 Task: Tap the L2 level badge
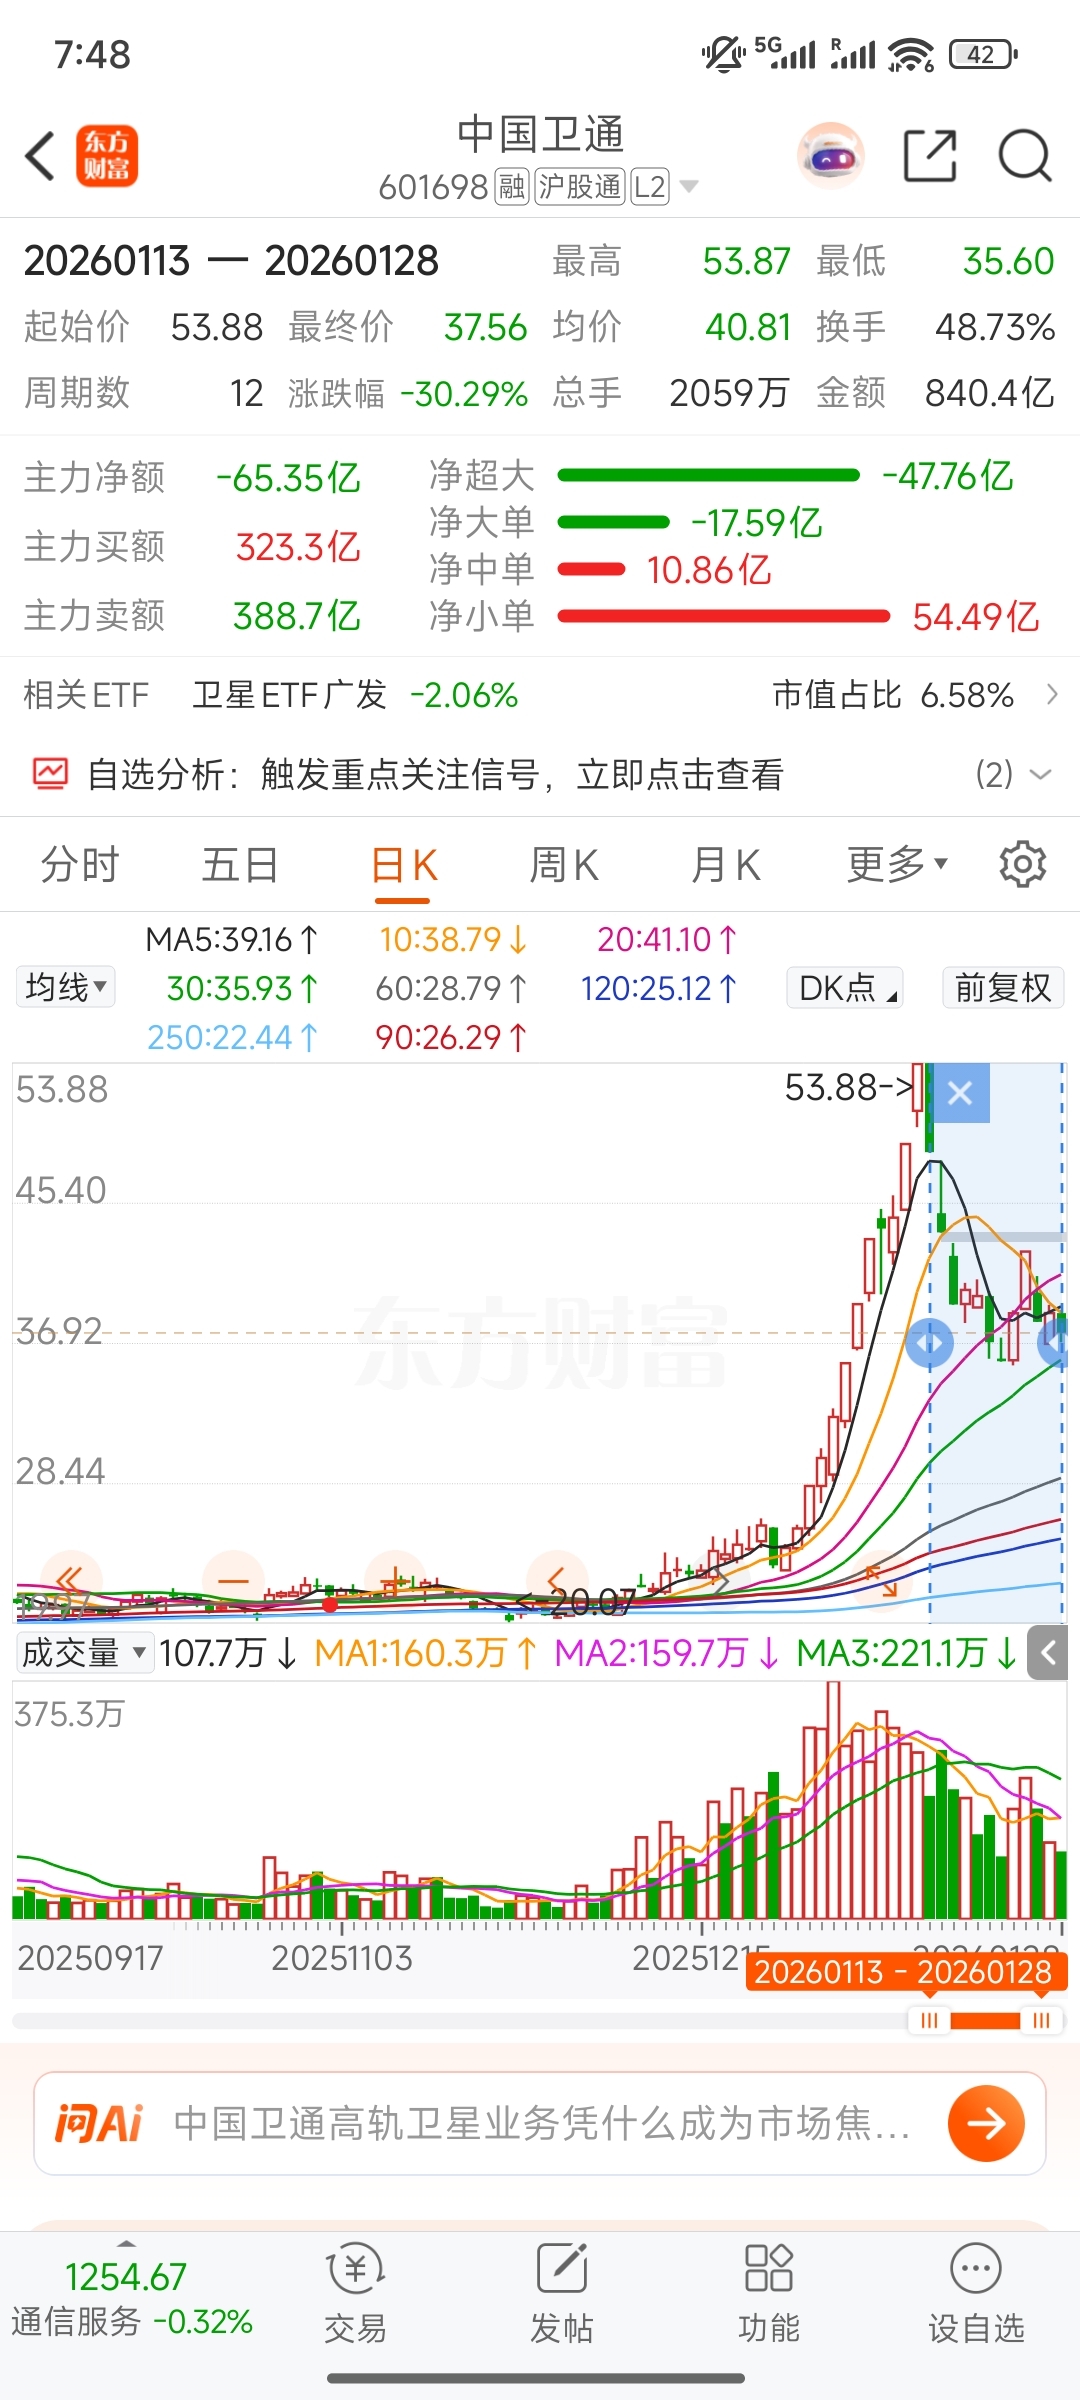(649, 187)
